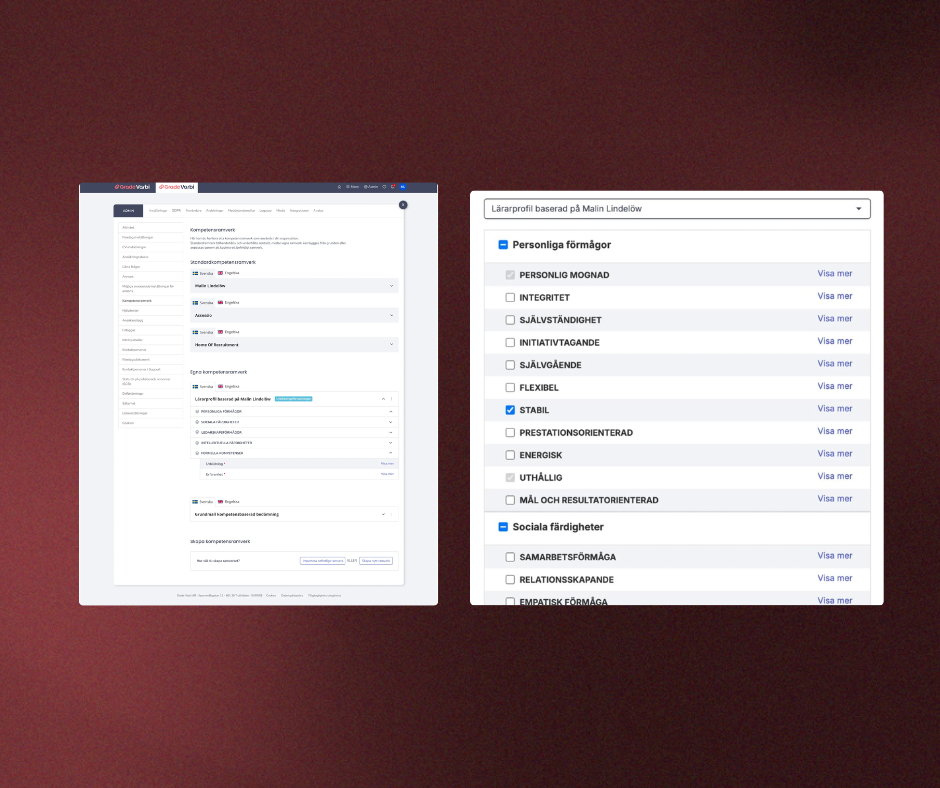Check the INTEGRITET checkbox

[510, 298]
